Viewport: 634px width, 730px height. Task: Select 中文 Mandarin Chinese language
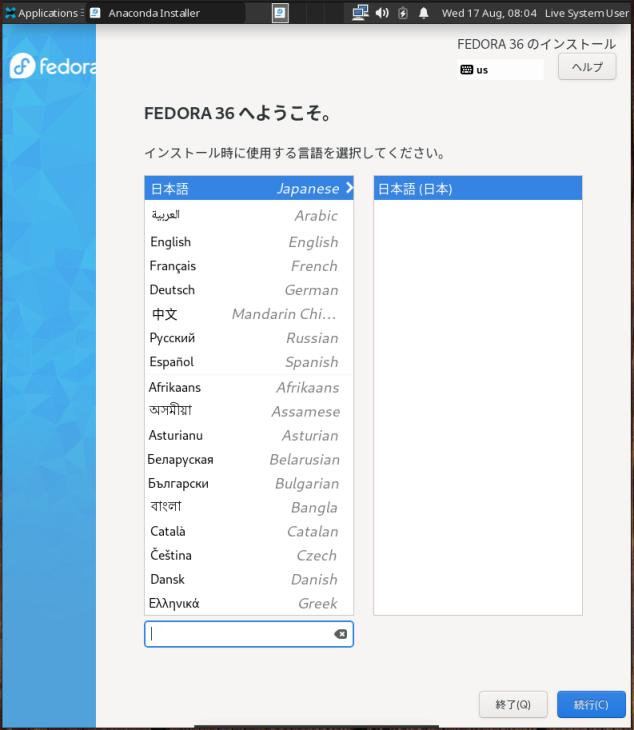(249, 314)
